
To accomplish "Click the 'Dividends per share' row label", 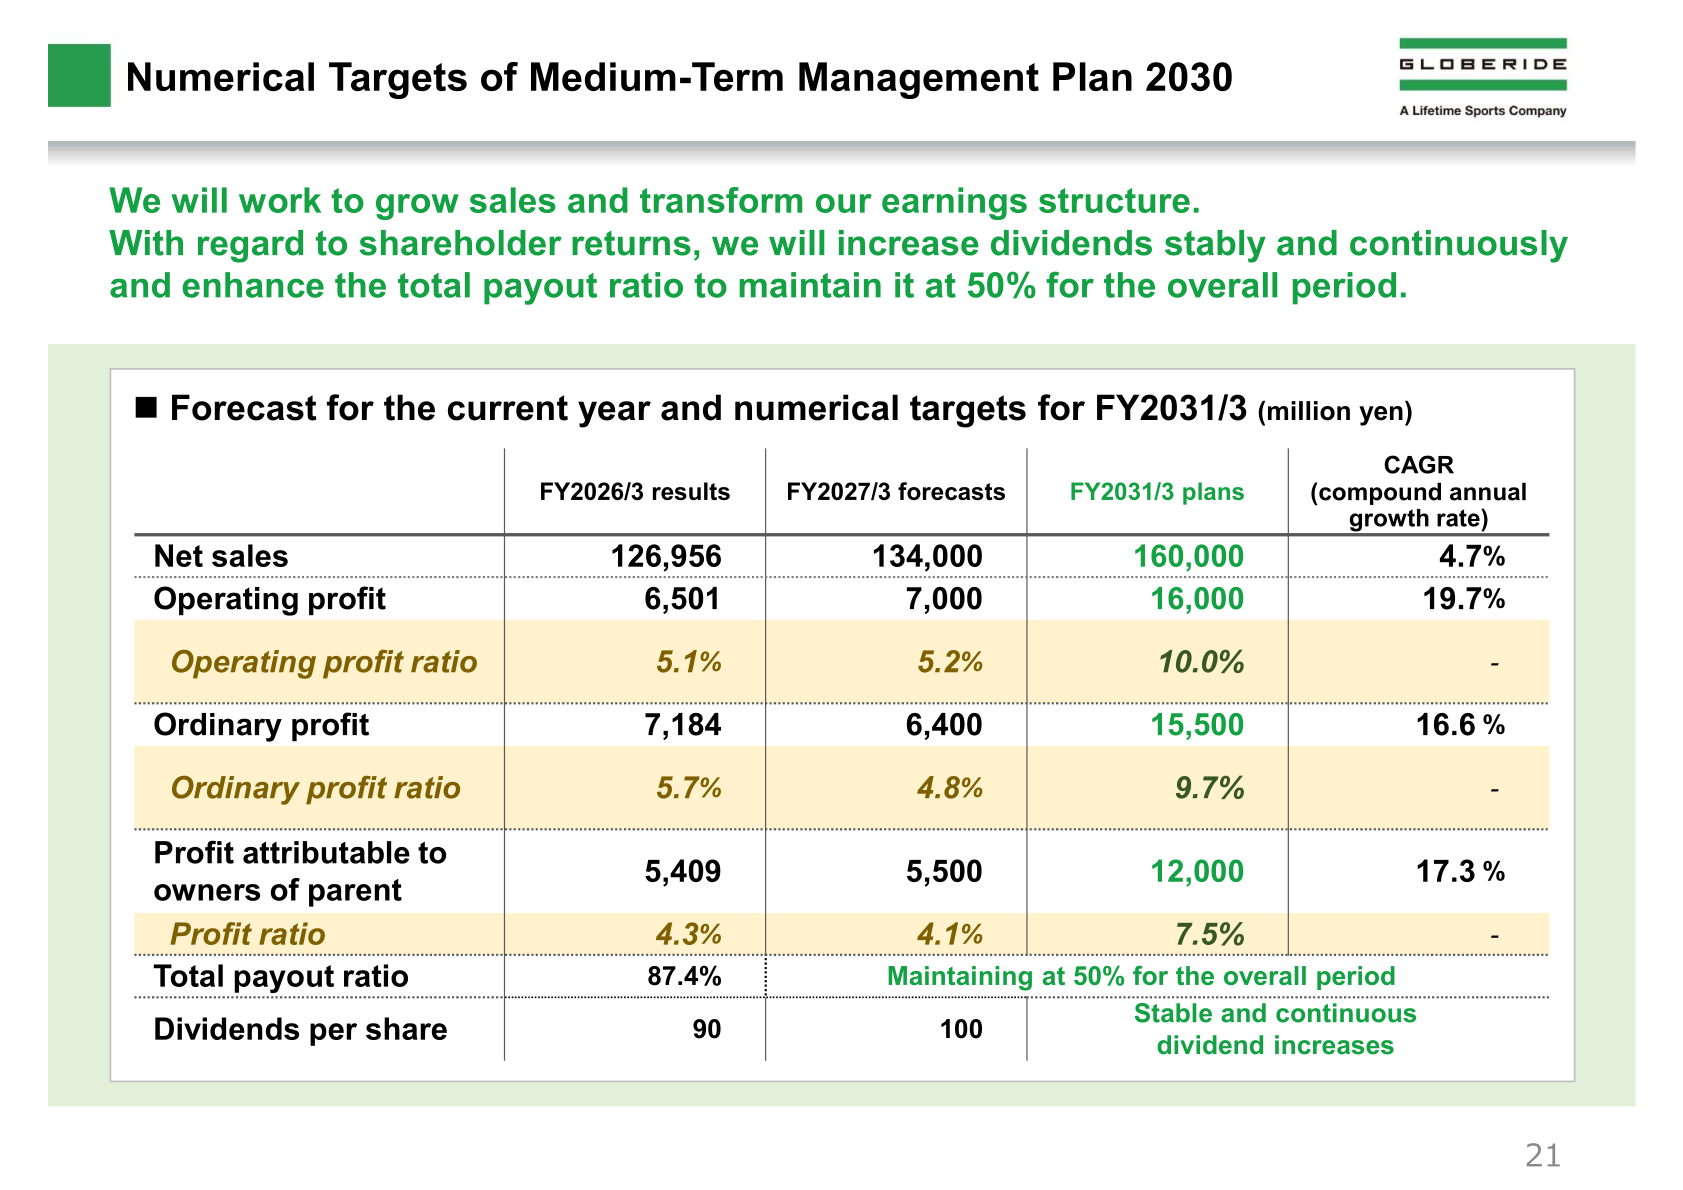I will point(300,1029).
